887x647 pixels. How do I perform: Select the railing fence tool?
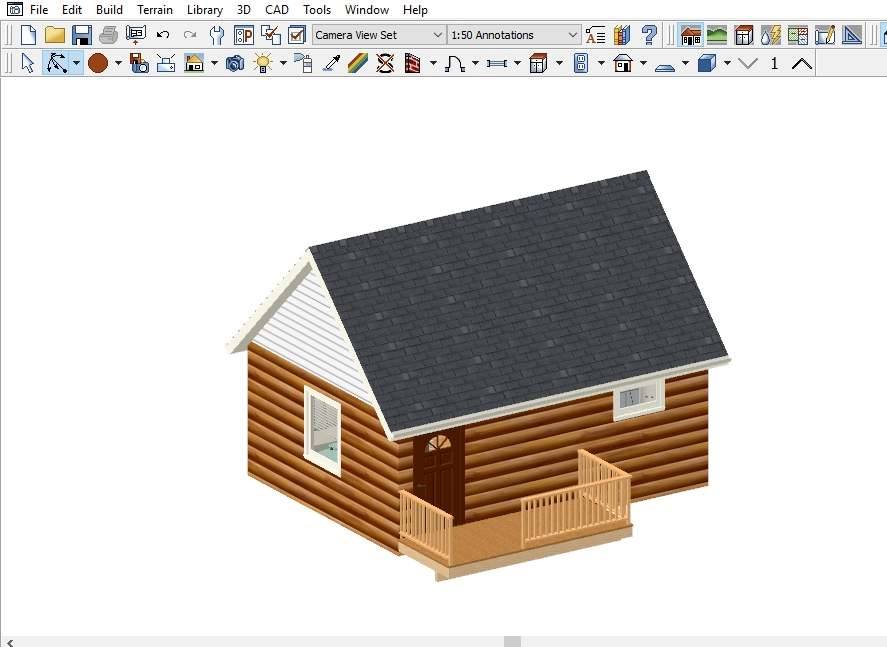497,63
